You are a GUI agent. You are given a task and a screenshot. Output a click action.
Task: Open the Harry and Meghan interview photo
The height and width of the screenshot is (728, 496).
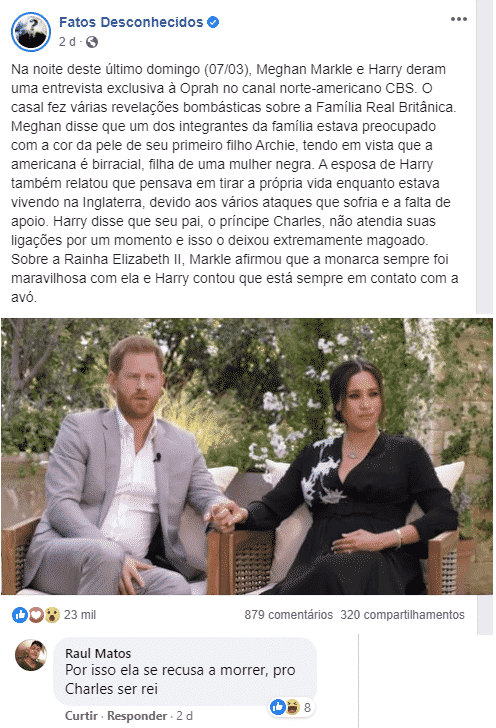point(247,456)
